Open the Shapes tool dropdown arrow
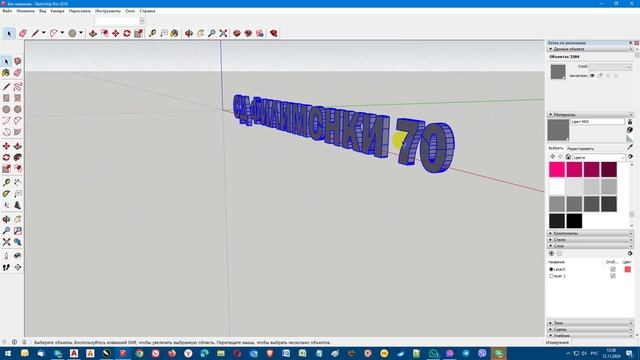Screen dimensions: 640x360 (81, 33)
